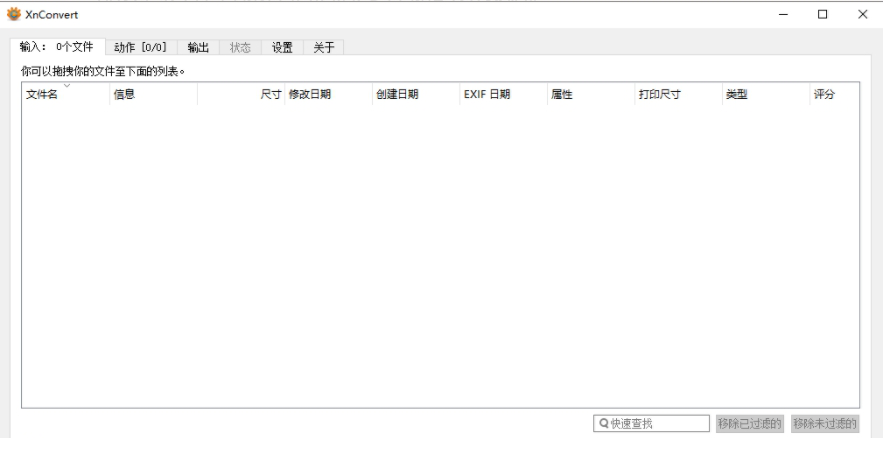Sort by the 文件名 column header
The width and height of the screenshot is (883, 455).
tap(65, 94)
